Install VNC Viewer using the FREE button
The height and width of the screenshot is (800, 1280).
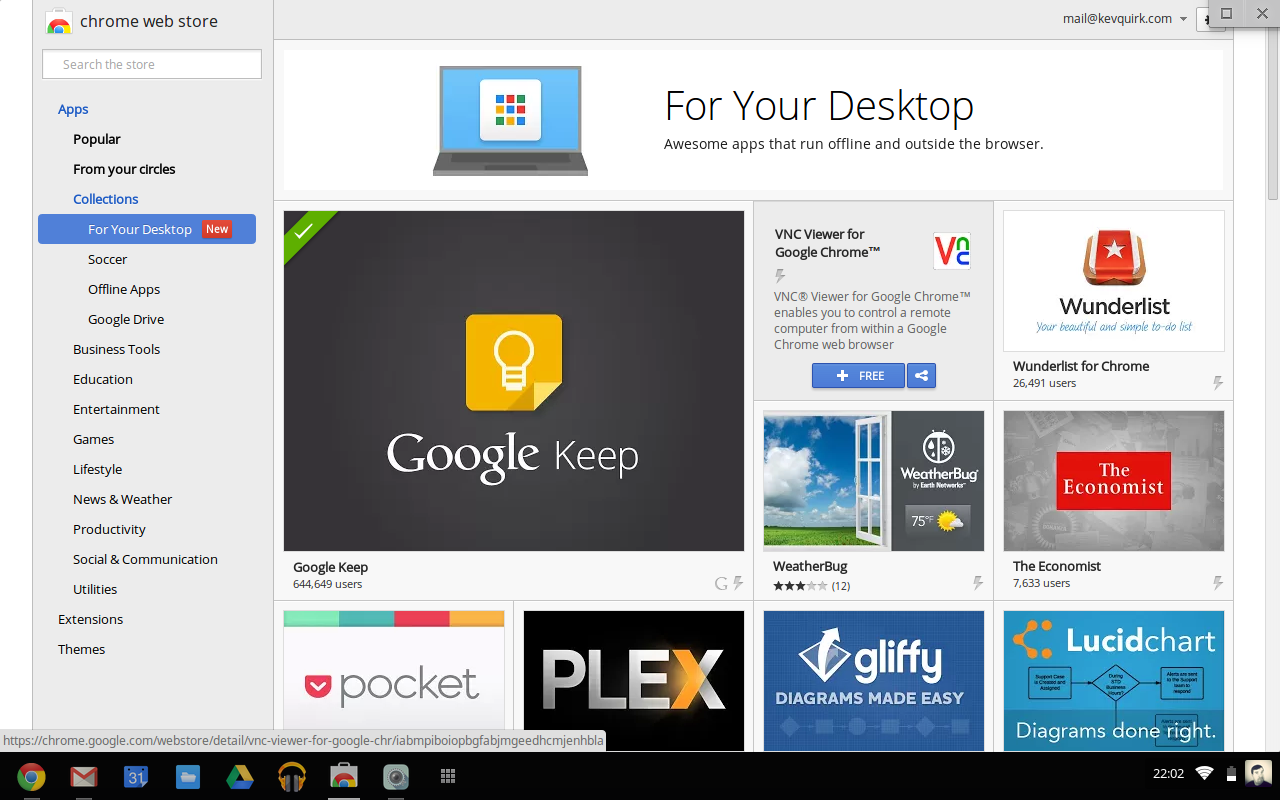tap(858, 376)
